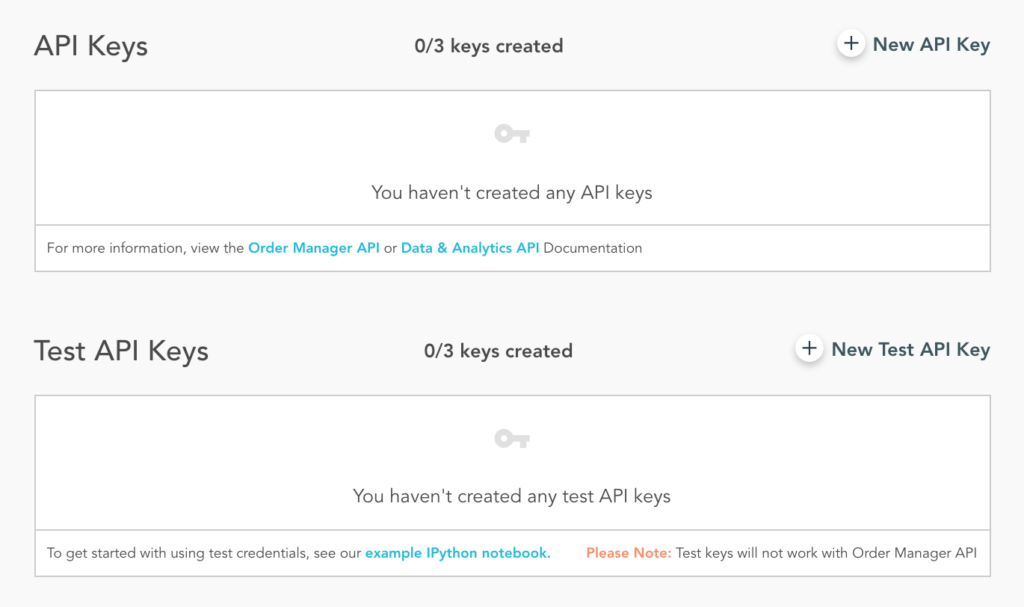Select the Test API Keys section heading

[x=121, y=350]
